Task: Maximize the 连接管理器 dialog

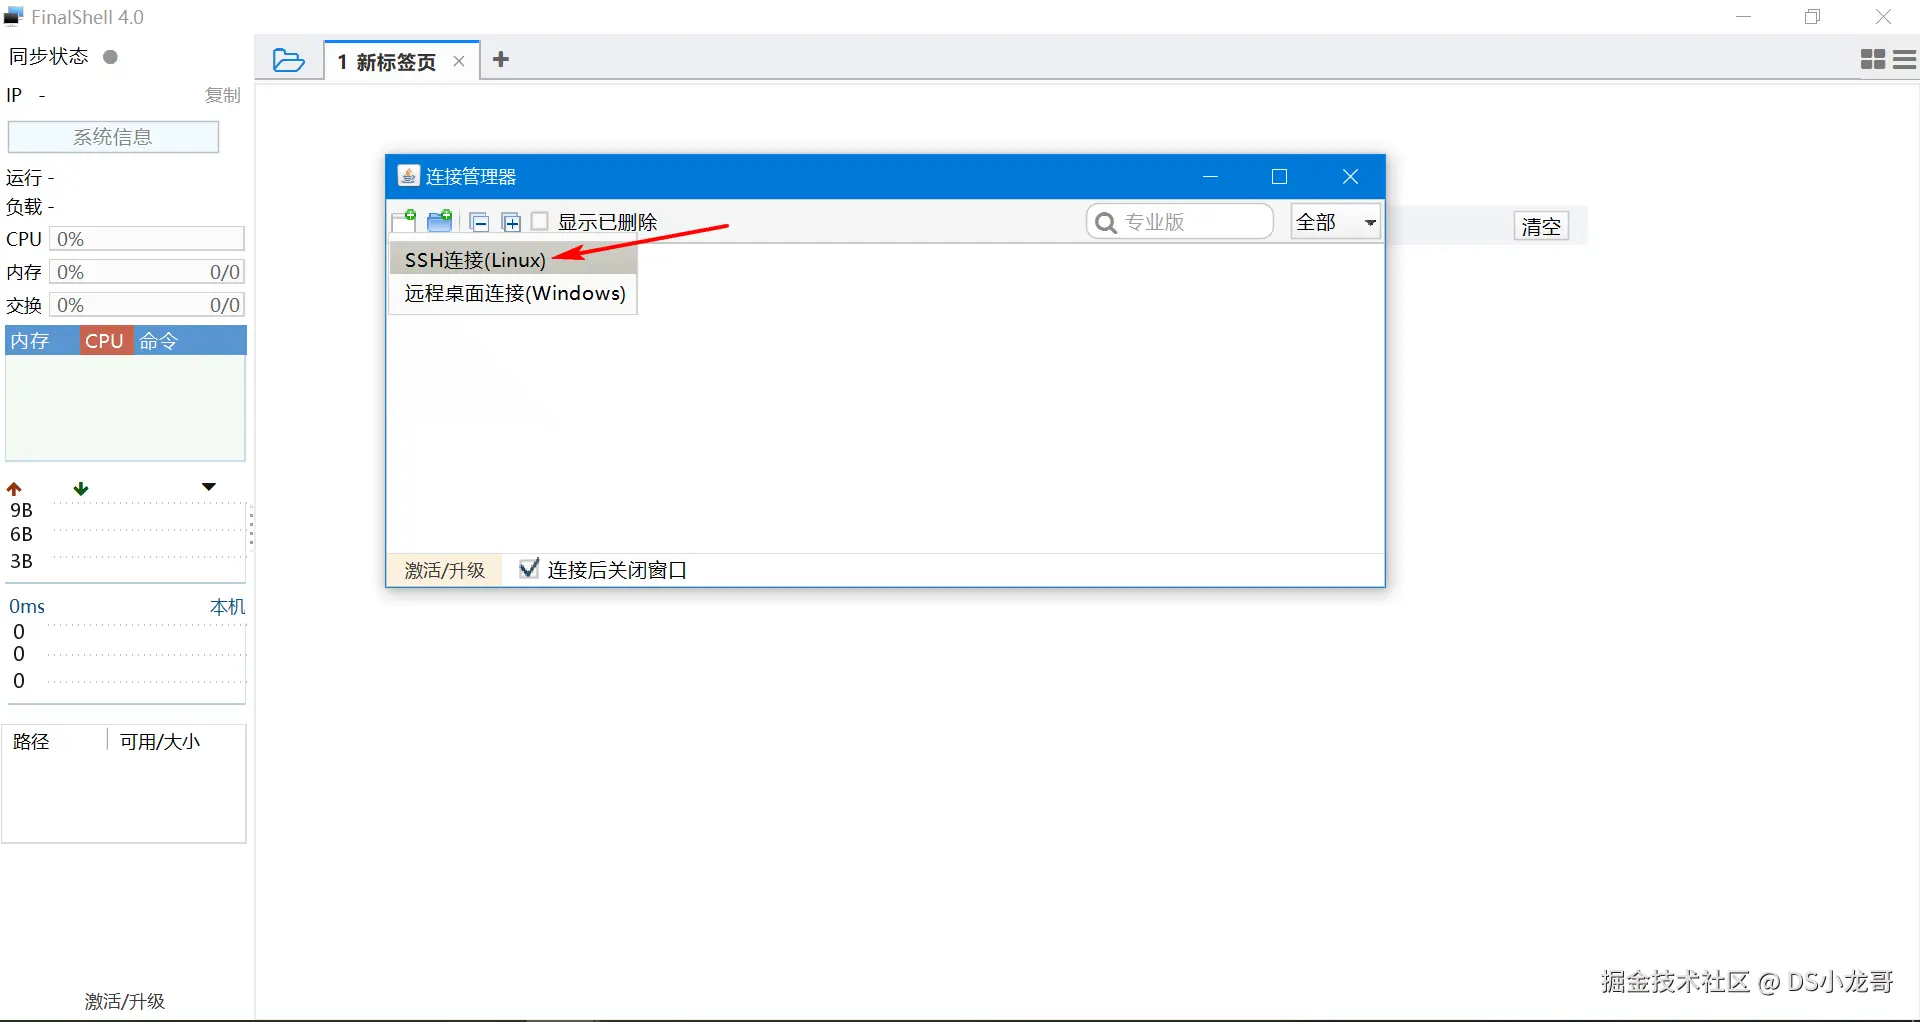Action: pyautogui.click(x=1279, y=177)
